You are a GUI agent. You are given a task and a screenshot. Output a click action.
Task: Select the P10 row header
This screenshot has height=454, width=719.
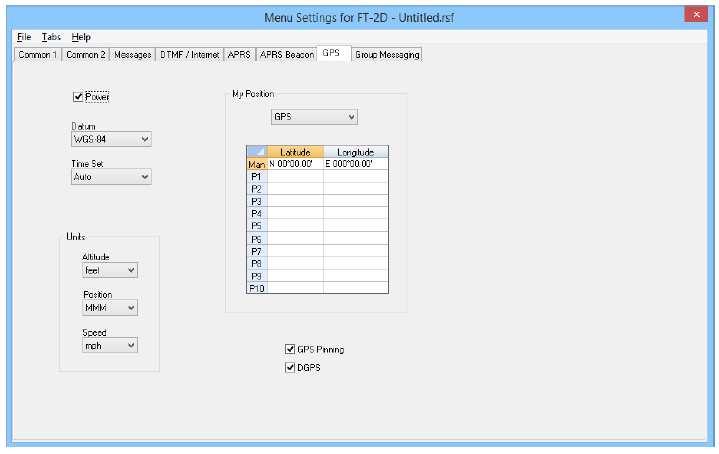click(x=257, y=288)
